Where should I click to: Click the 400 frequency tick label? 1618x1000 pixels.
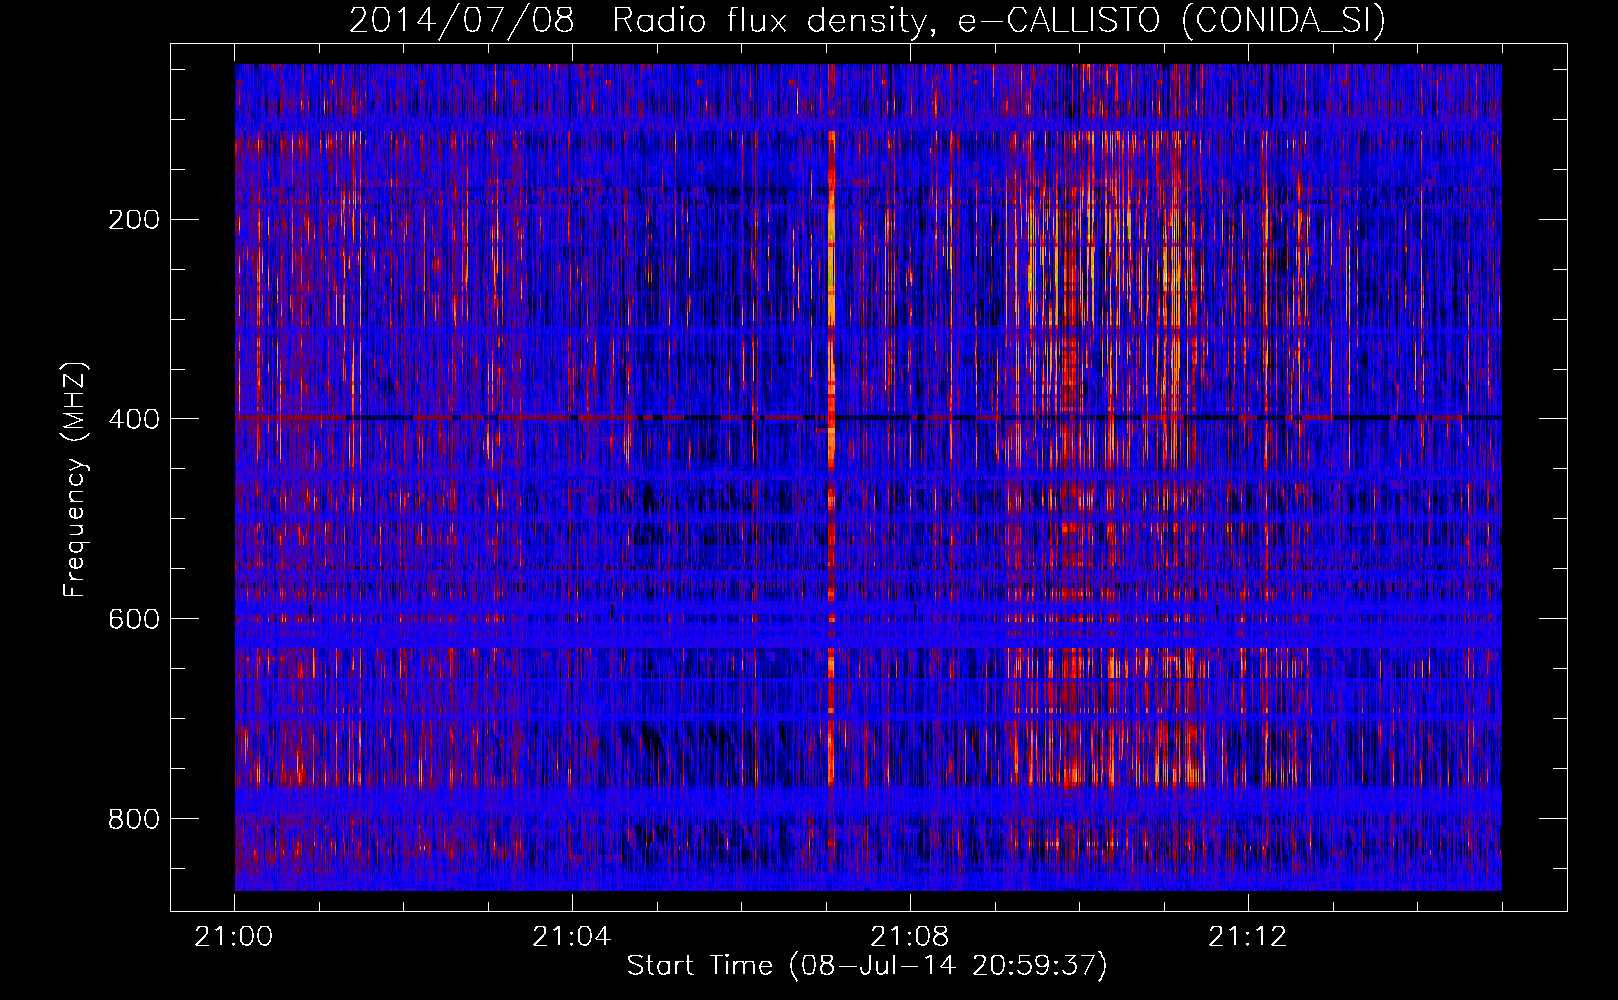tap(134, 419)
